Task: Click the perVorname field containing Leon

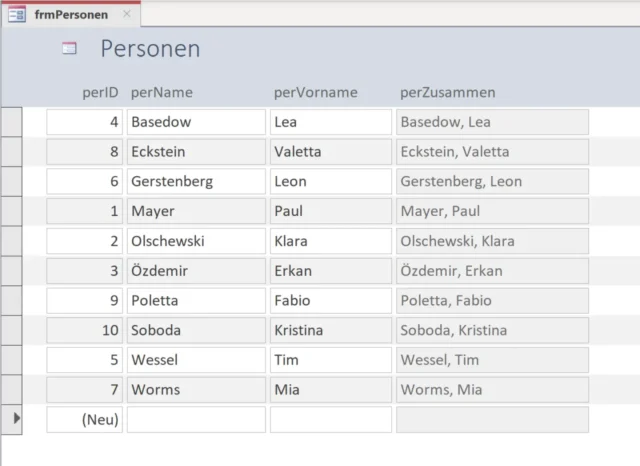Action: pos(330,182)
